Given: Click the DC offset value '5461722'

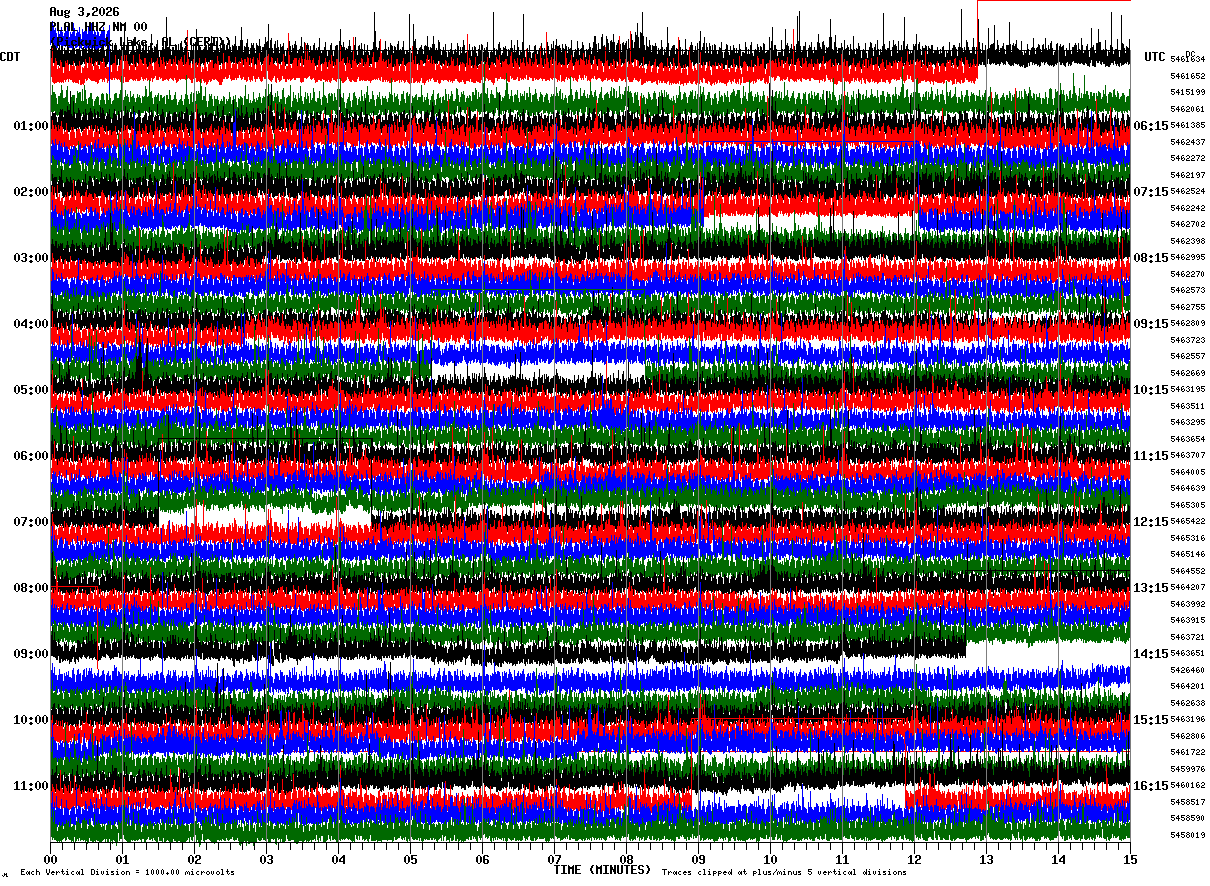Looking at the screenshot, I should point(1188,753).
